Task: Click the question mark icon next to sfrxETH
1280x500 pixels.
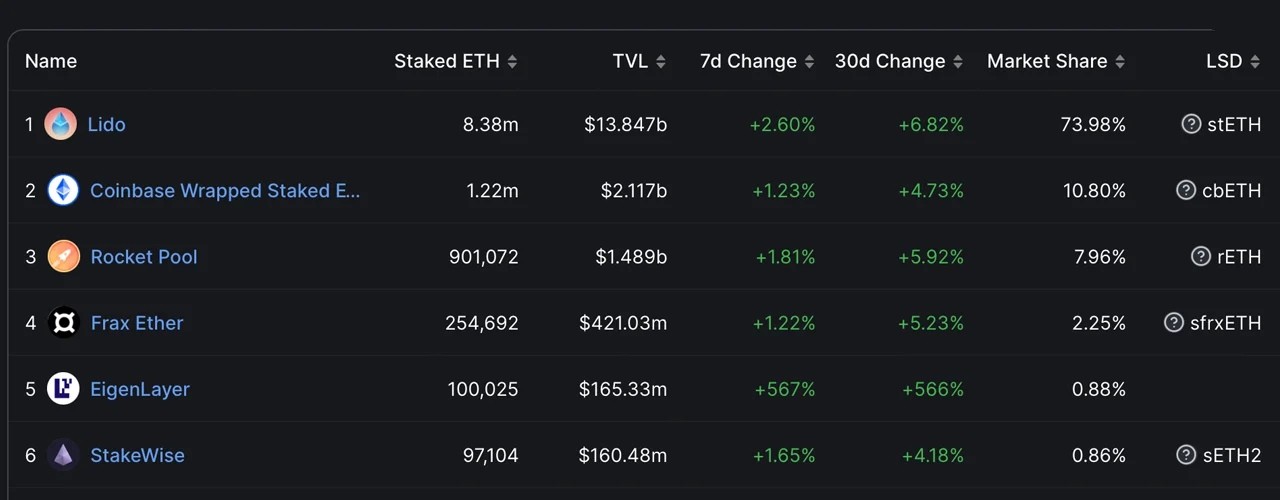Action: point(1174,322)
